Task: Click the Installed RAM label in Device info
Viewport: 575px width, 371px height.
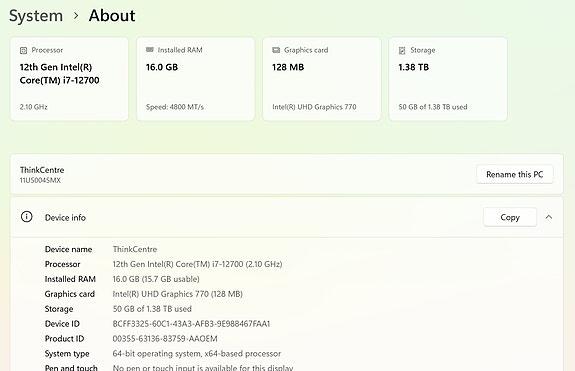Action: click(70, 279)
